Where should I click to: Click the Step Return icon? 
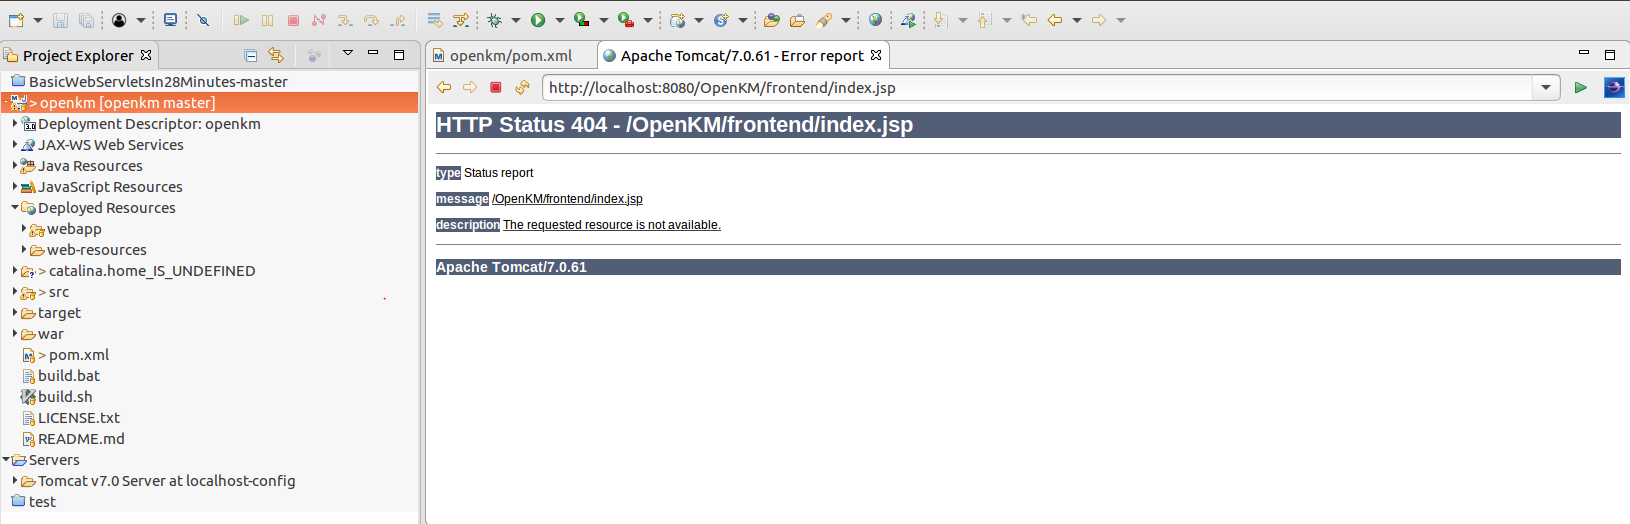397,20
